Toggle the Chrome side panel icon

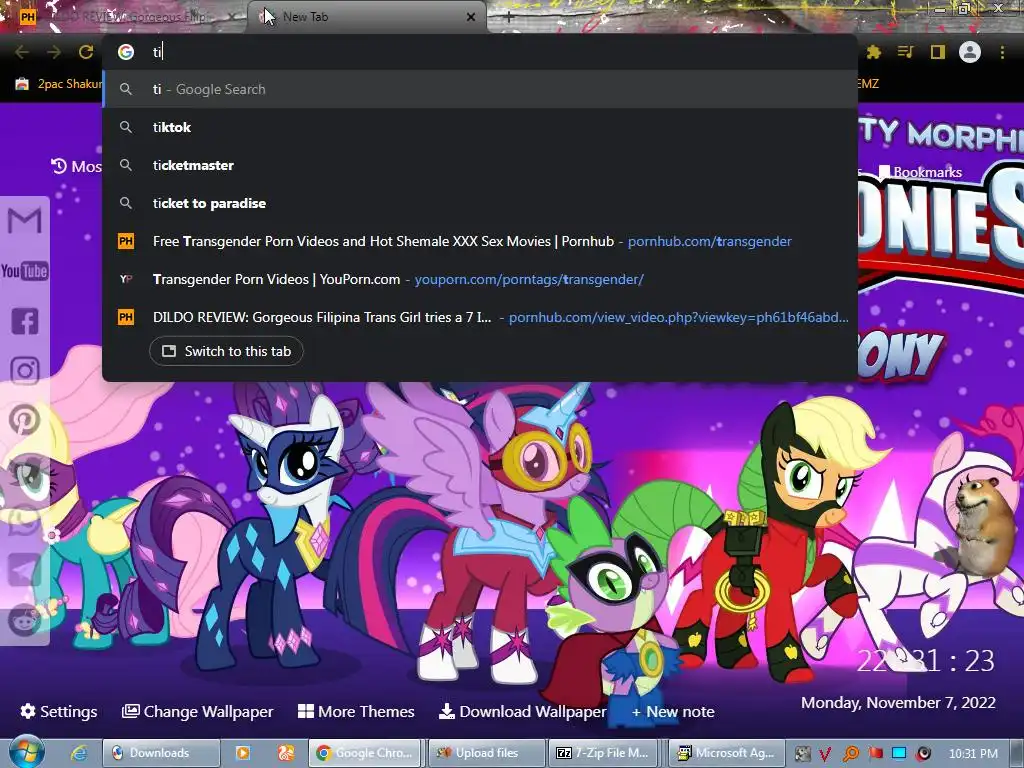(x=938, y=52)
